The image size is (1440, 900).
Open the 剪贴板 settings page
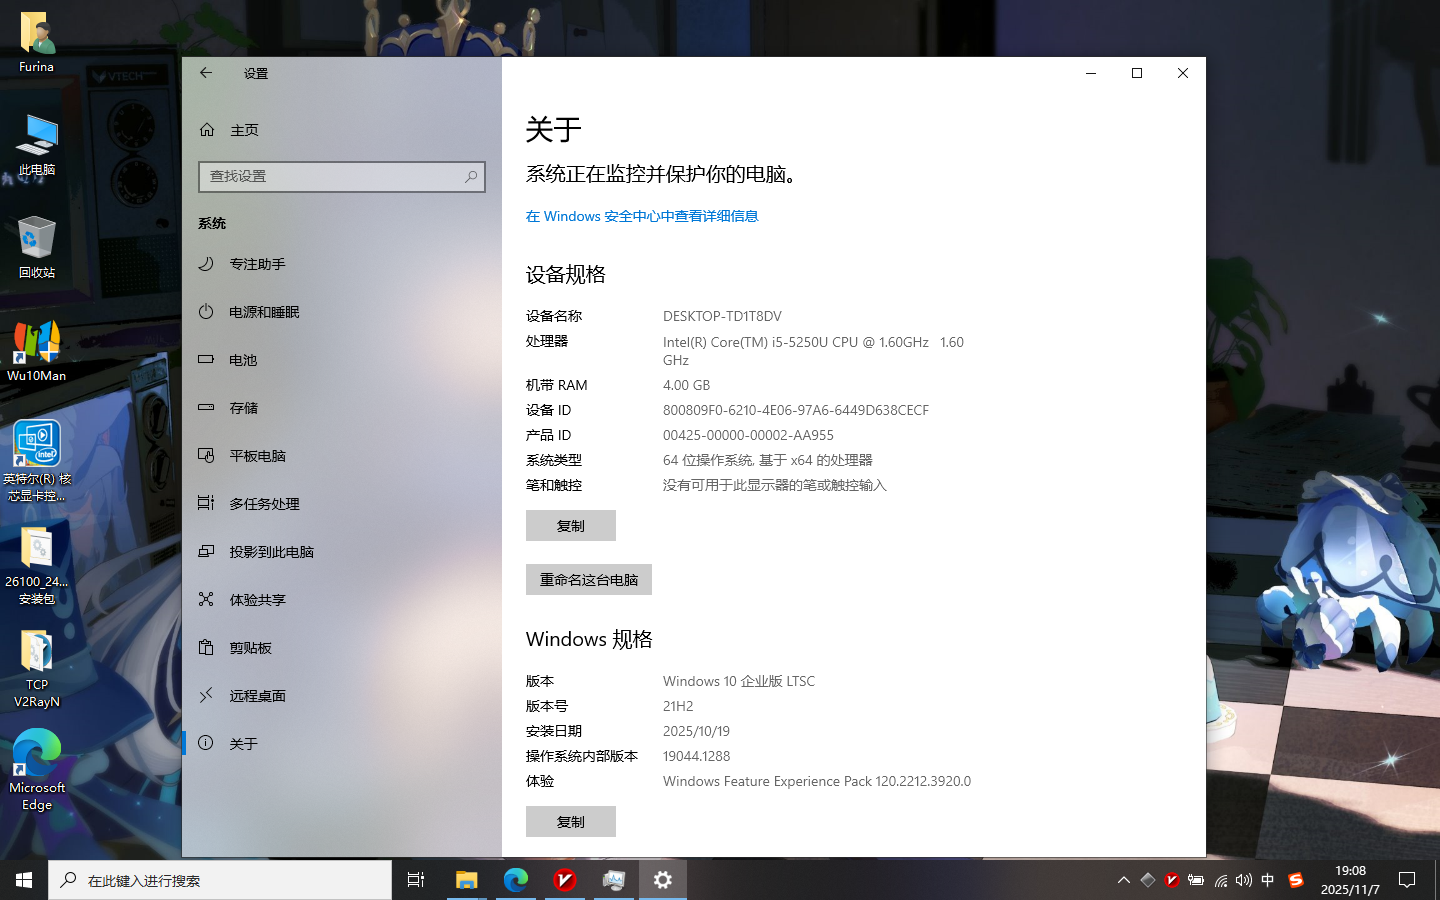[250, 647]
